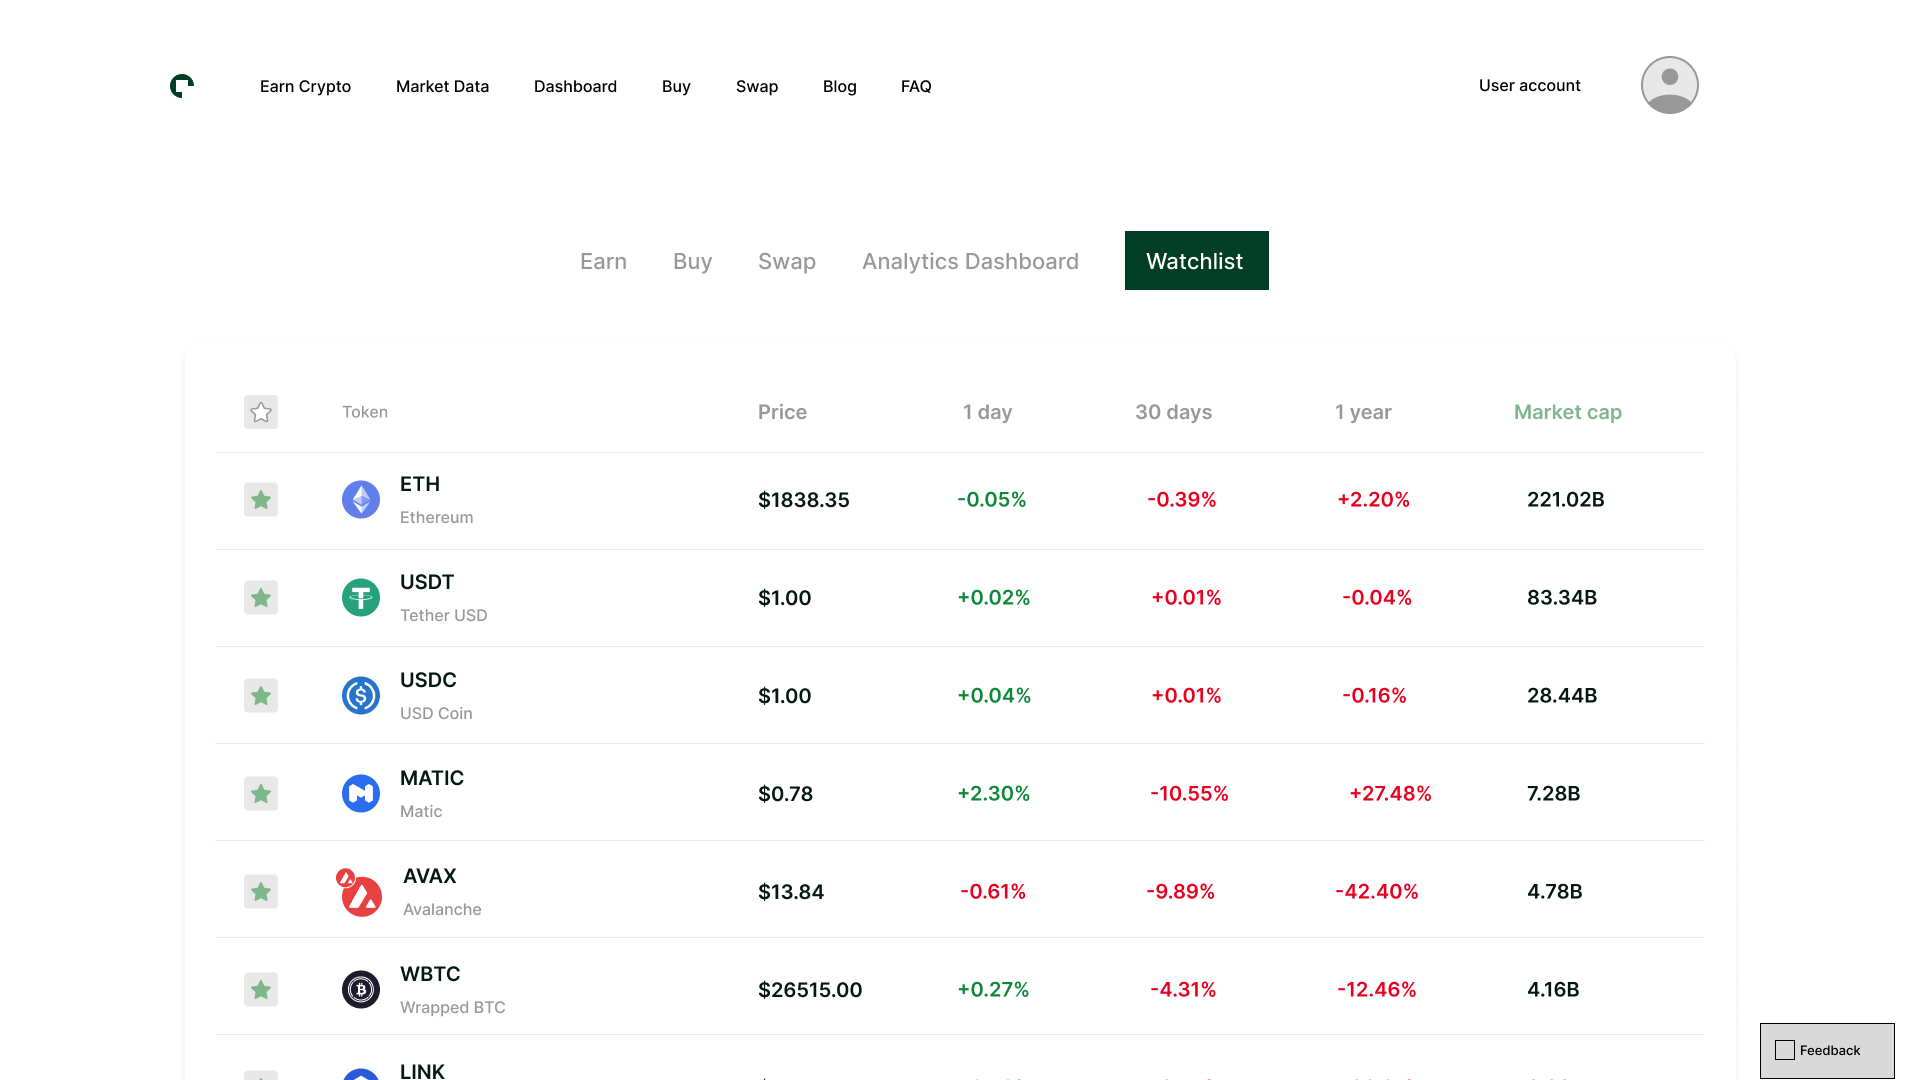Switch to the Analytics Dashboard tab
The image size is (1920, 1080).
[970, 261]
